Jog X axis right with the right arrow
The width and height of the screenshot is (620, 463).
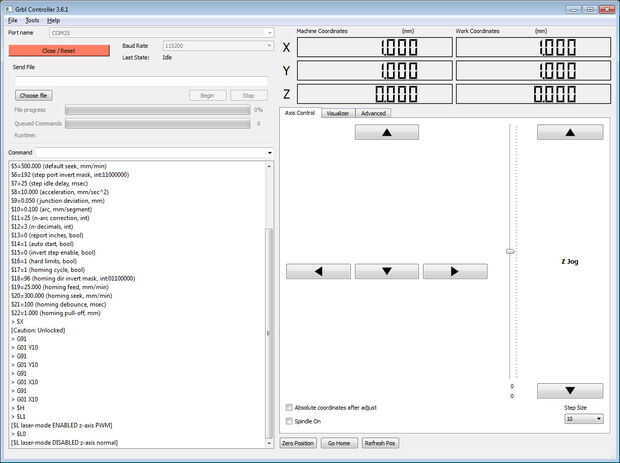[x=455, y=272]
